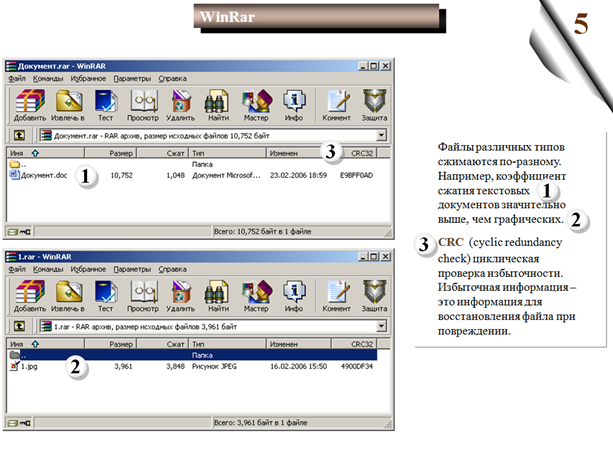The height and width of the screenshot is (458, 613).
Task: Sort by Размер column in Документ.rar window
Action: click(x=110, y=153)
